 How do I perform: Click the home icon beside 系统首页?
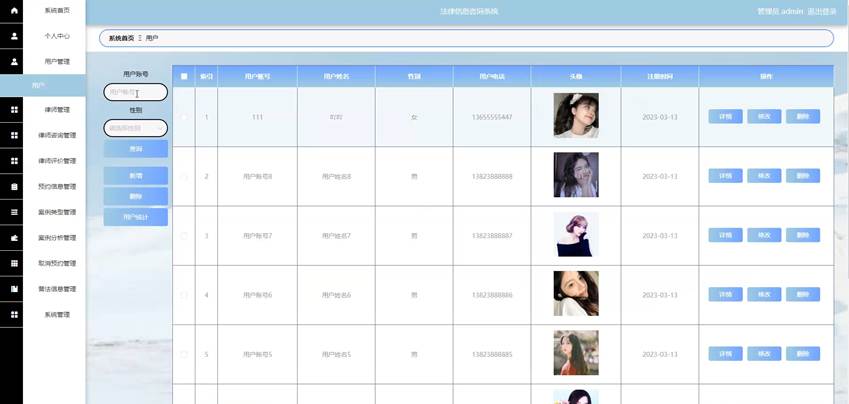pos(14,10)
